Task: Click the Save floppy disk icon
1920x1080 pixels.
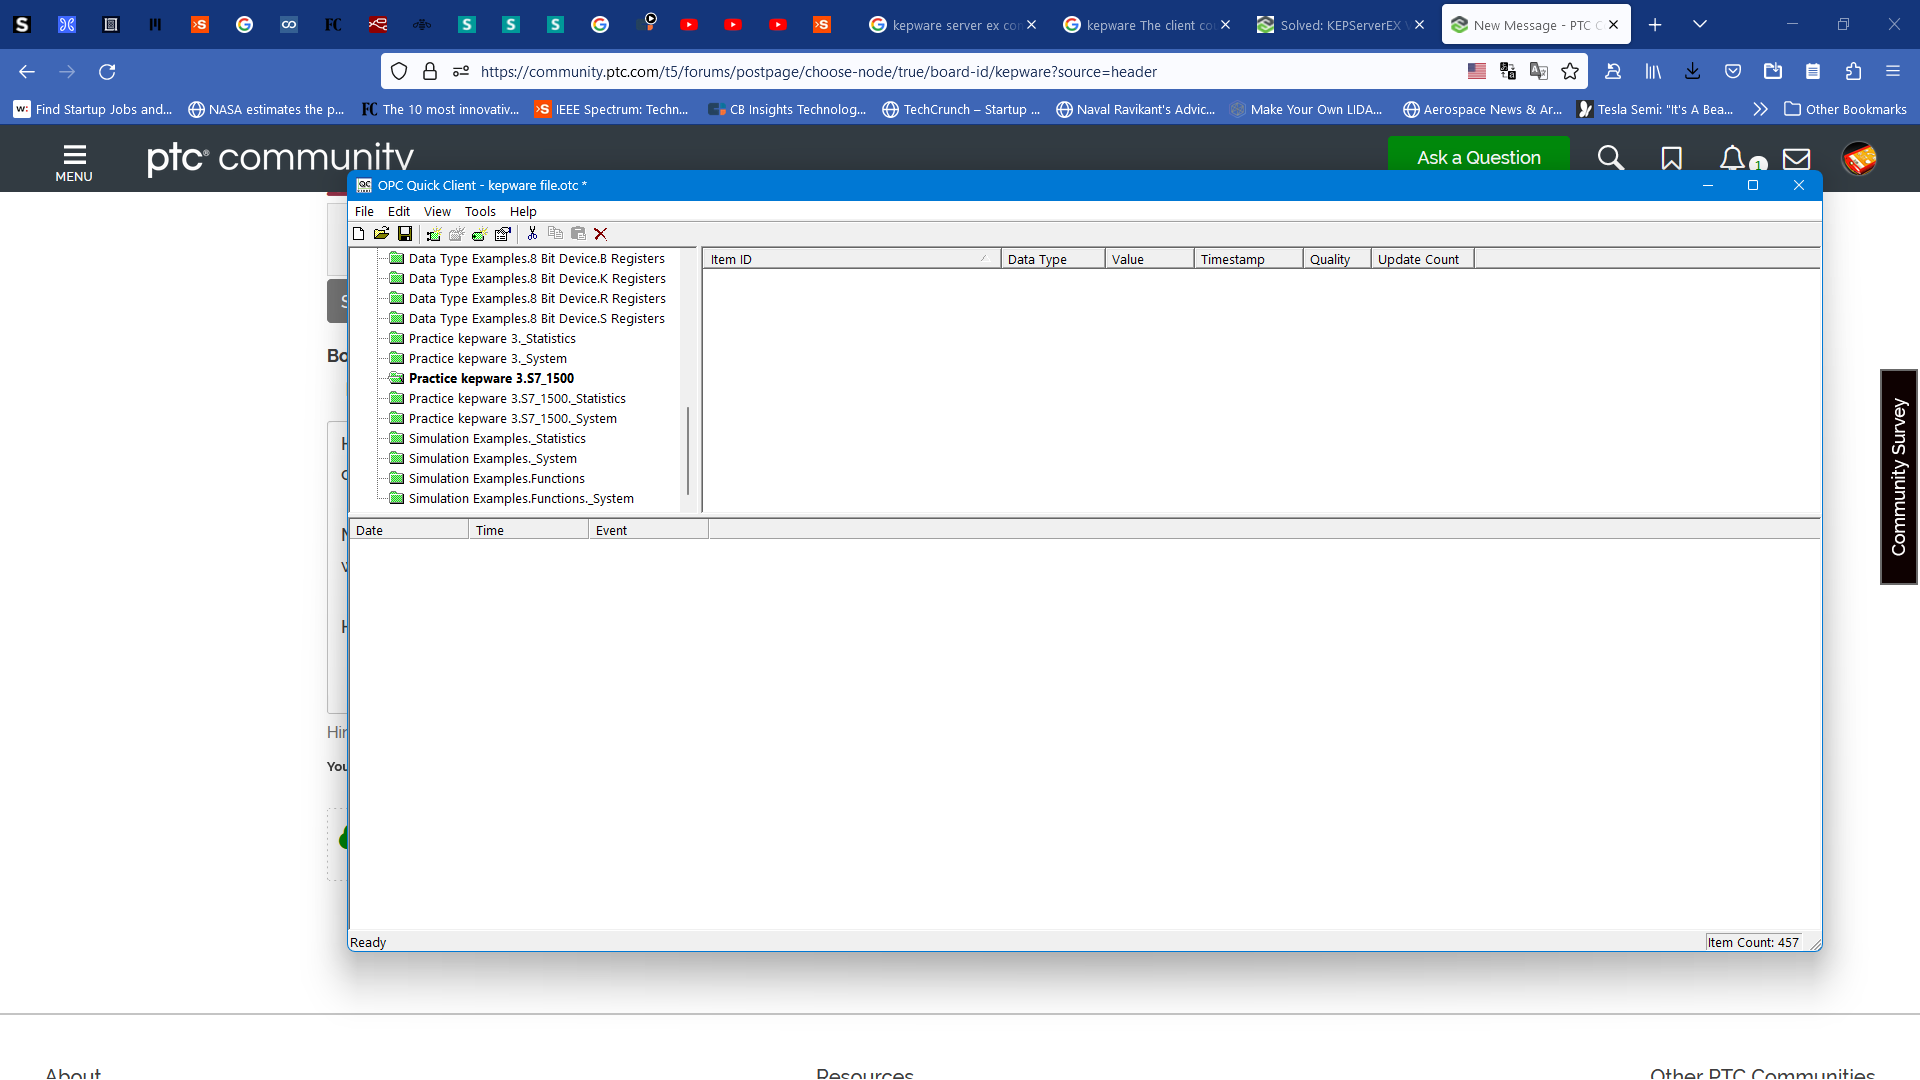Action: tap(405, 234)
